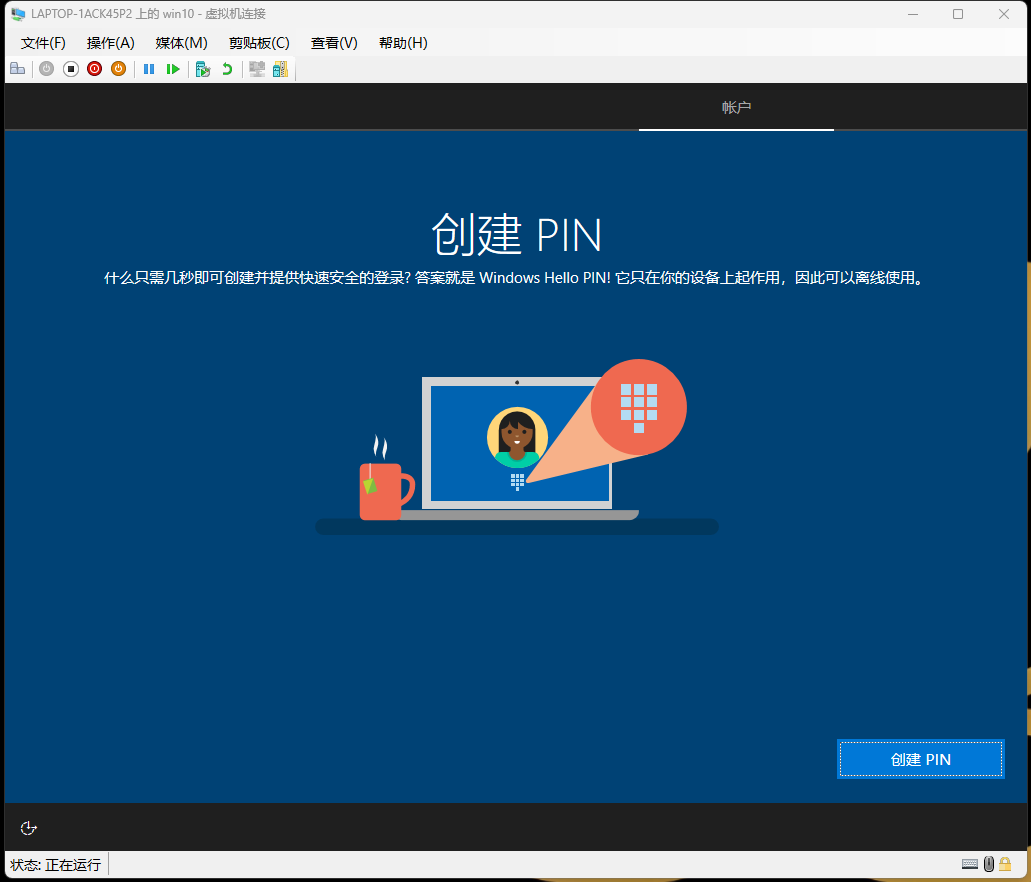Viewport: 1031px width, 882px height.
Task: Click the keyboard status icon in the status bar
Action: tap(970, 864)
